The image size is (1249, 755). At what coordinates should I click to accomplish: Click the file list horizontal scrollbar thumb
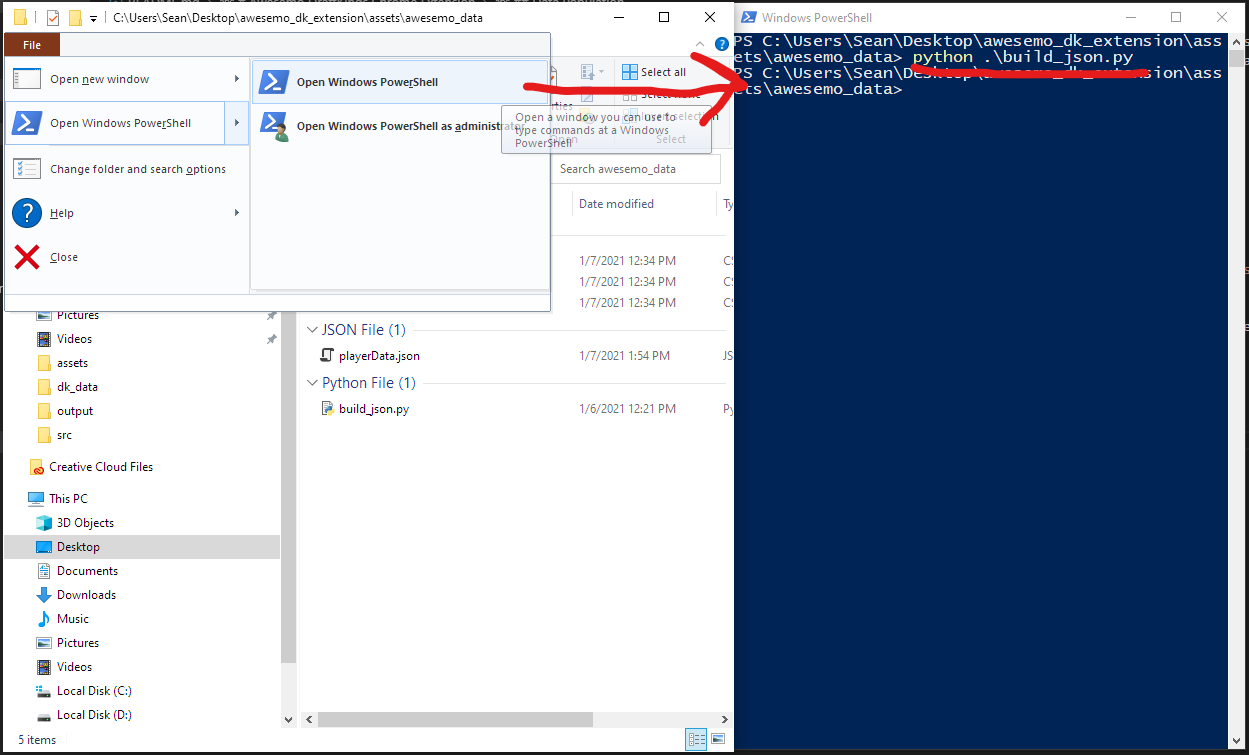click(455, 719)
